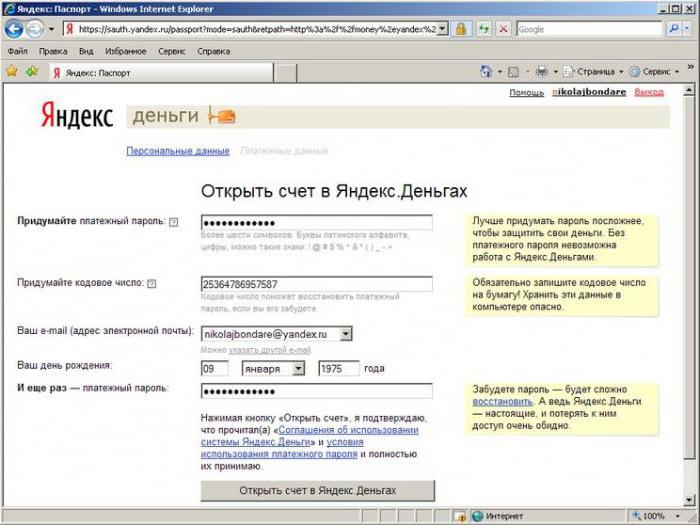The width and height of the screenshot is (700, 525).
Task: Click the red Stop loading X icon
Action: tap(503, 29)
